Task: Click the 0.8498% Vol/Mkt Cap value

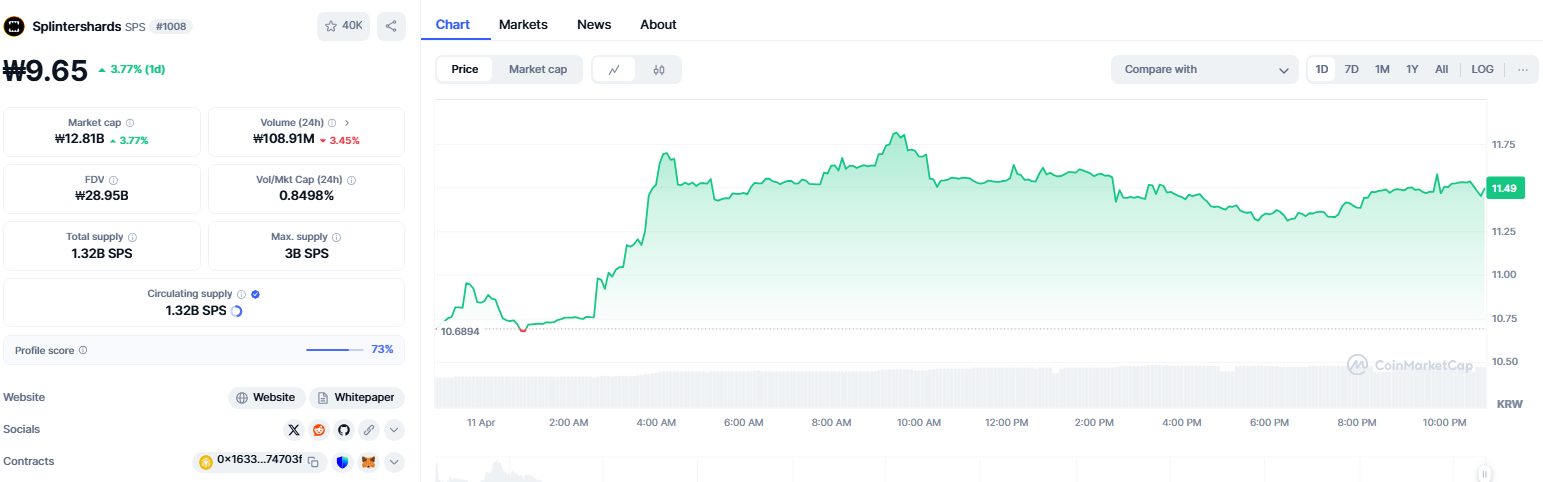Action: 306,196
